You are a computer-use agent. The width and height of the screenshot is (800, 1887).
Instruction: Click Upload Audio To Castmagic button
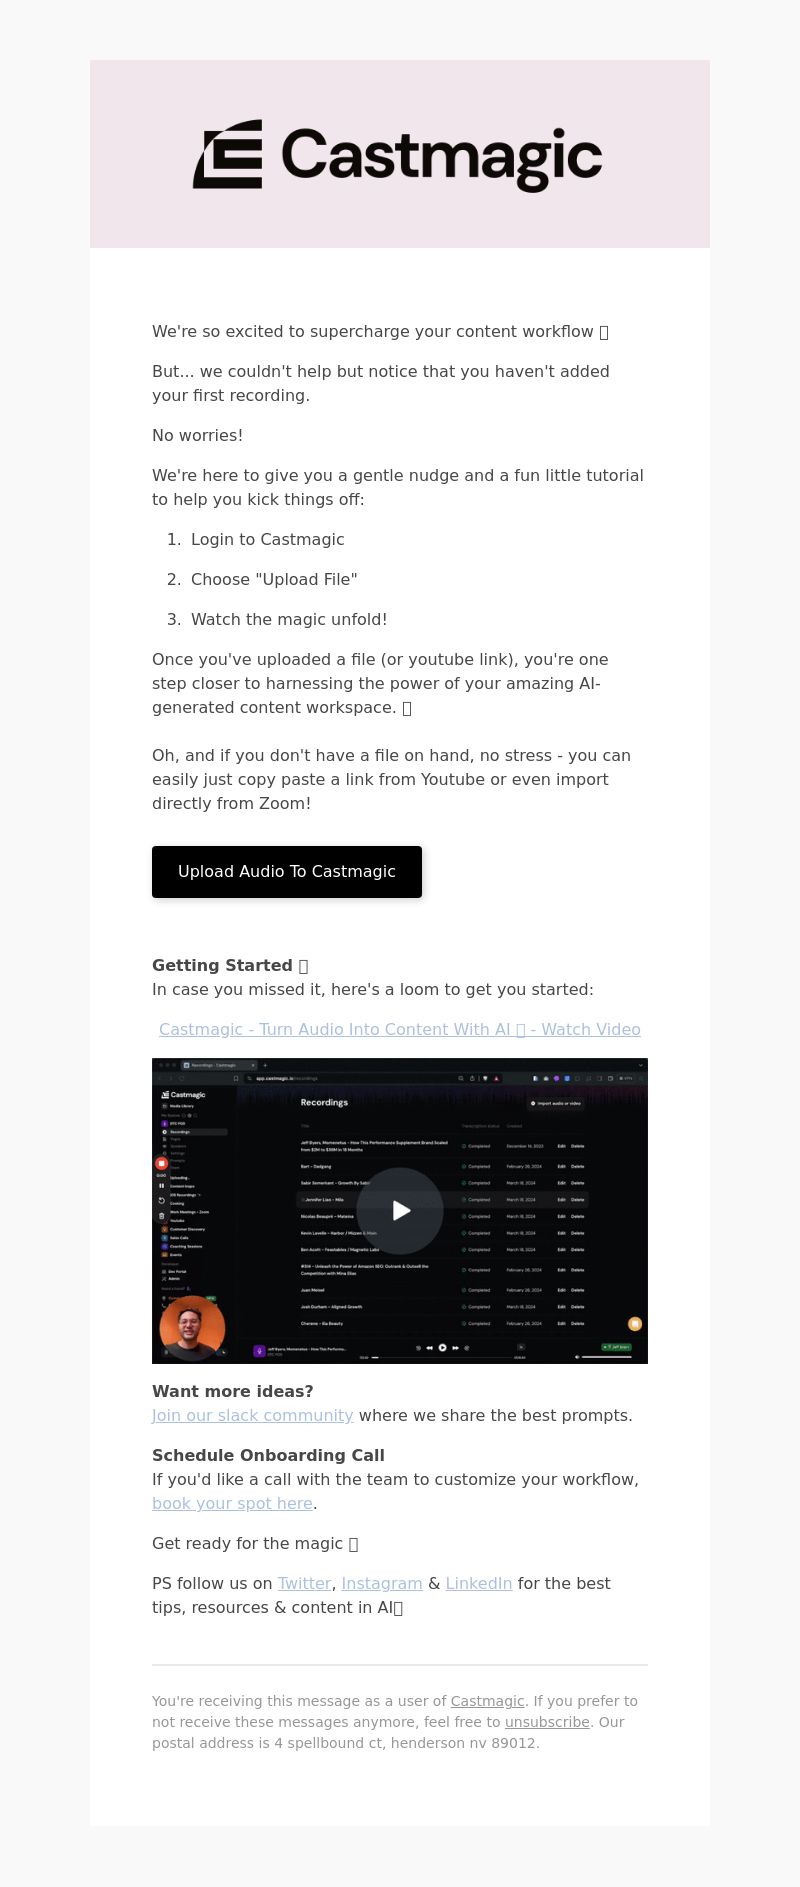(x=287, y=872)
